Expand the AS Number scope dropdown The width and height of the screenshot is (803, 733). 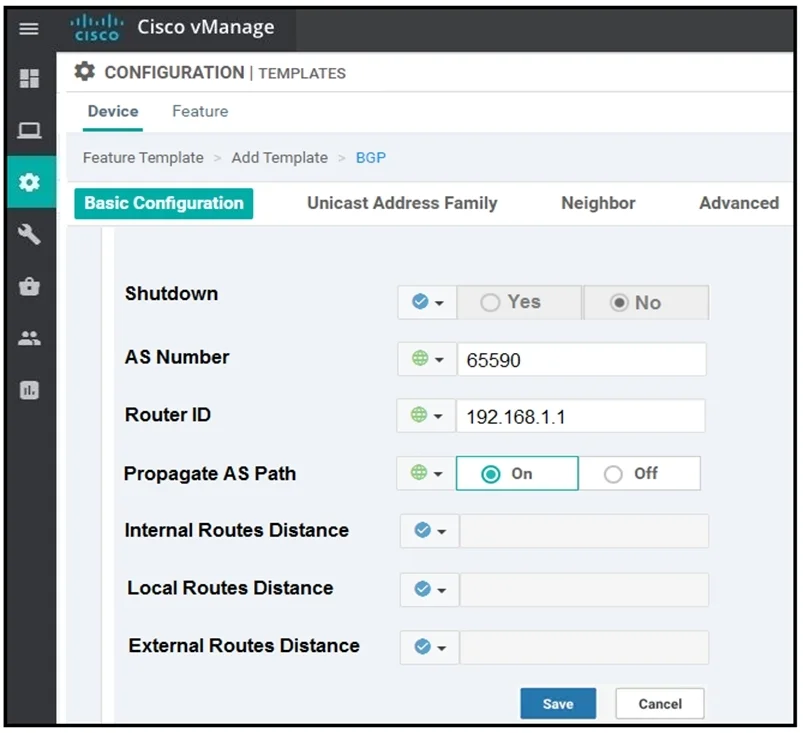427,359
